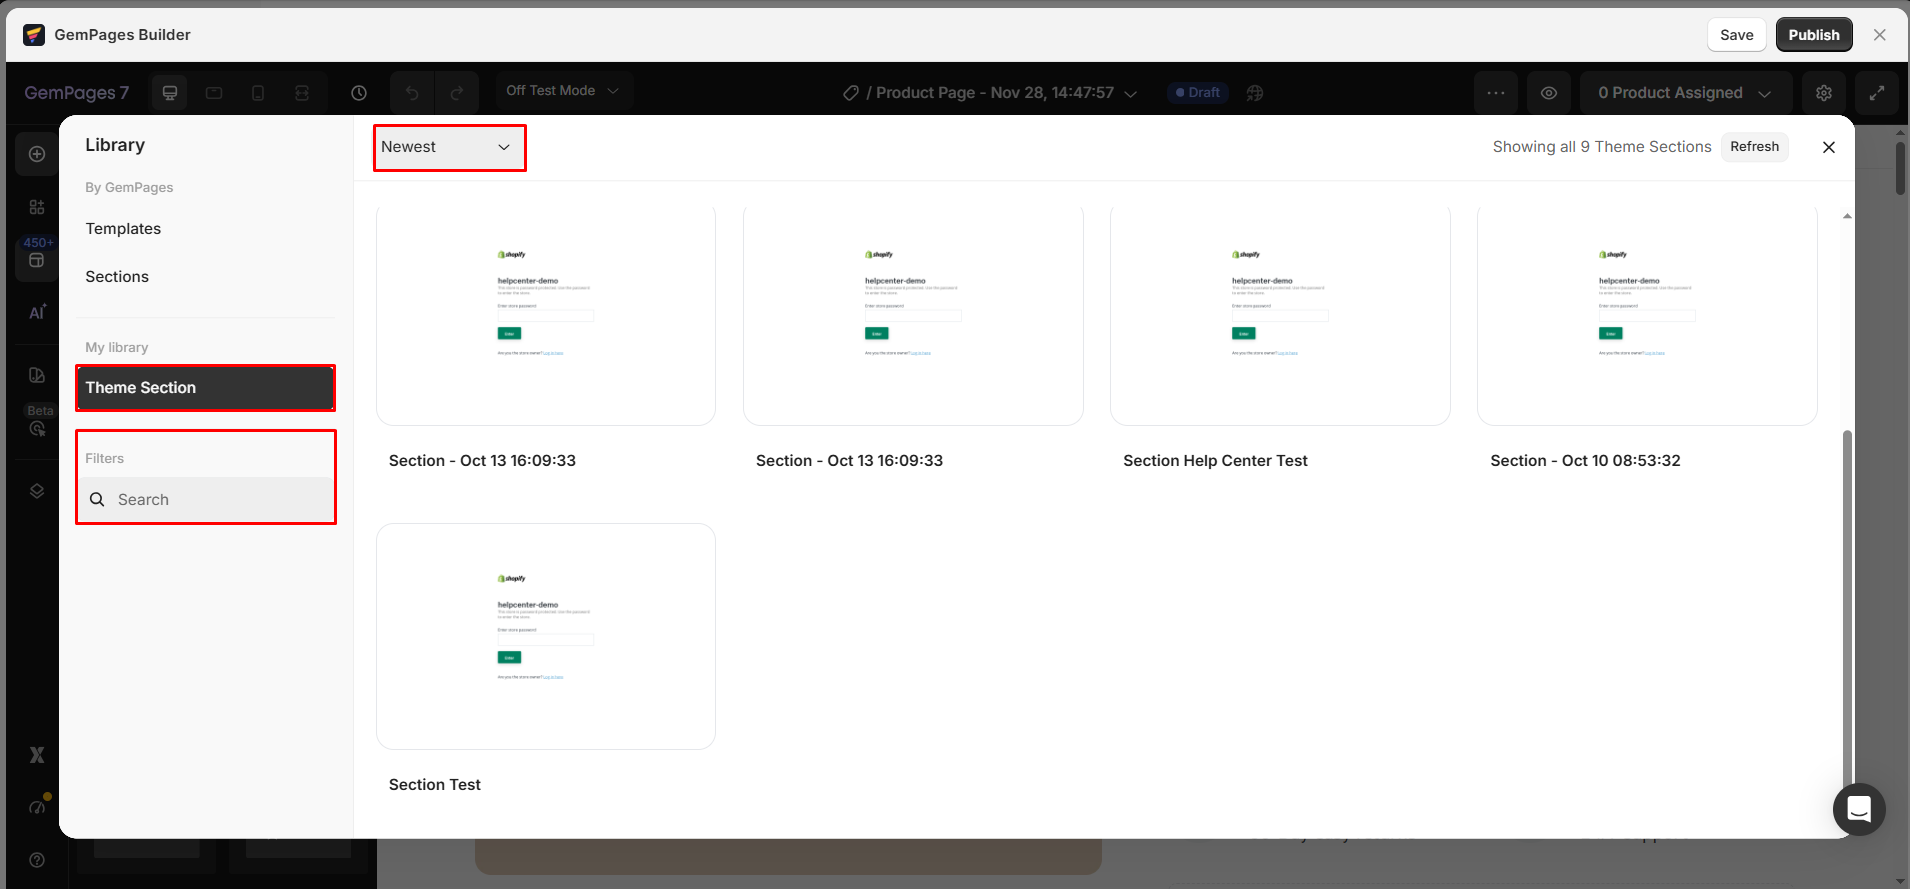This screenshot has width=1910, height=889.
Task: Click the undo arrow icon
Action: coord(412,93)
